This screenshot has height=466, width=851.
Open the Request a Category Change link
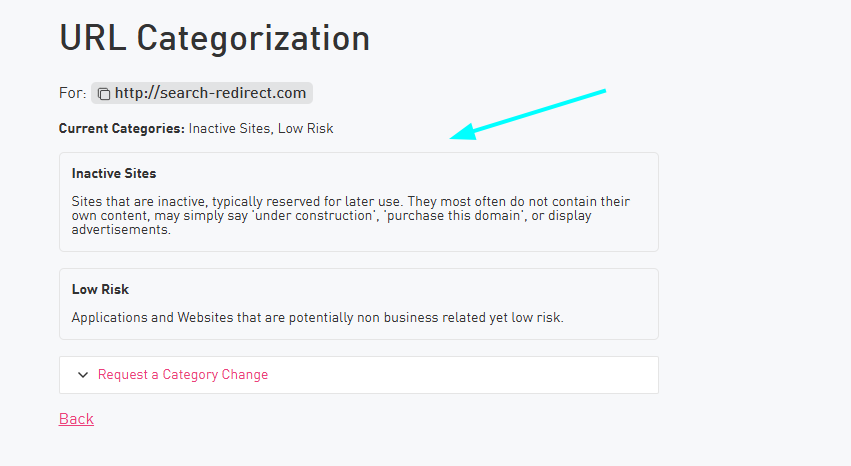(x=183, y=375)
